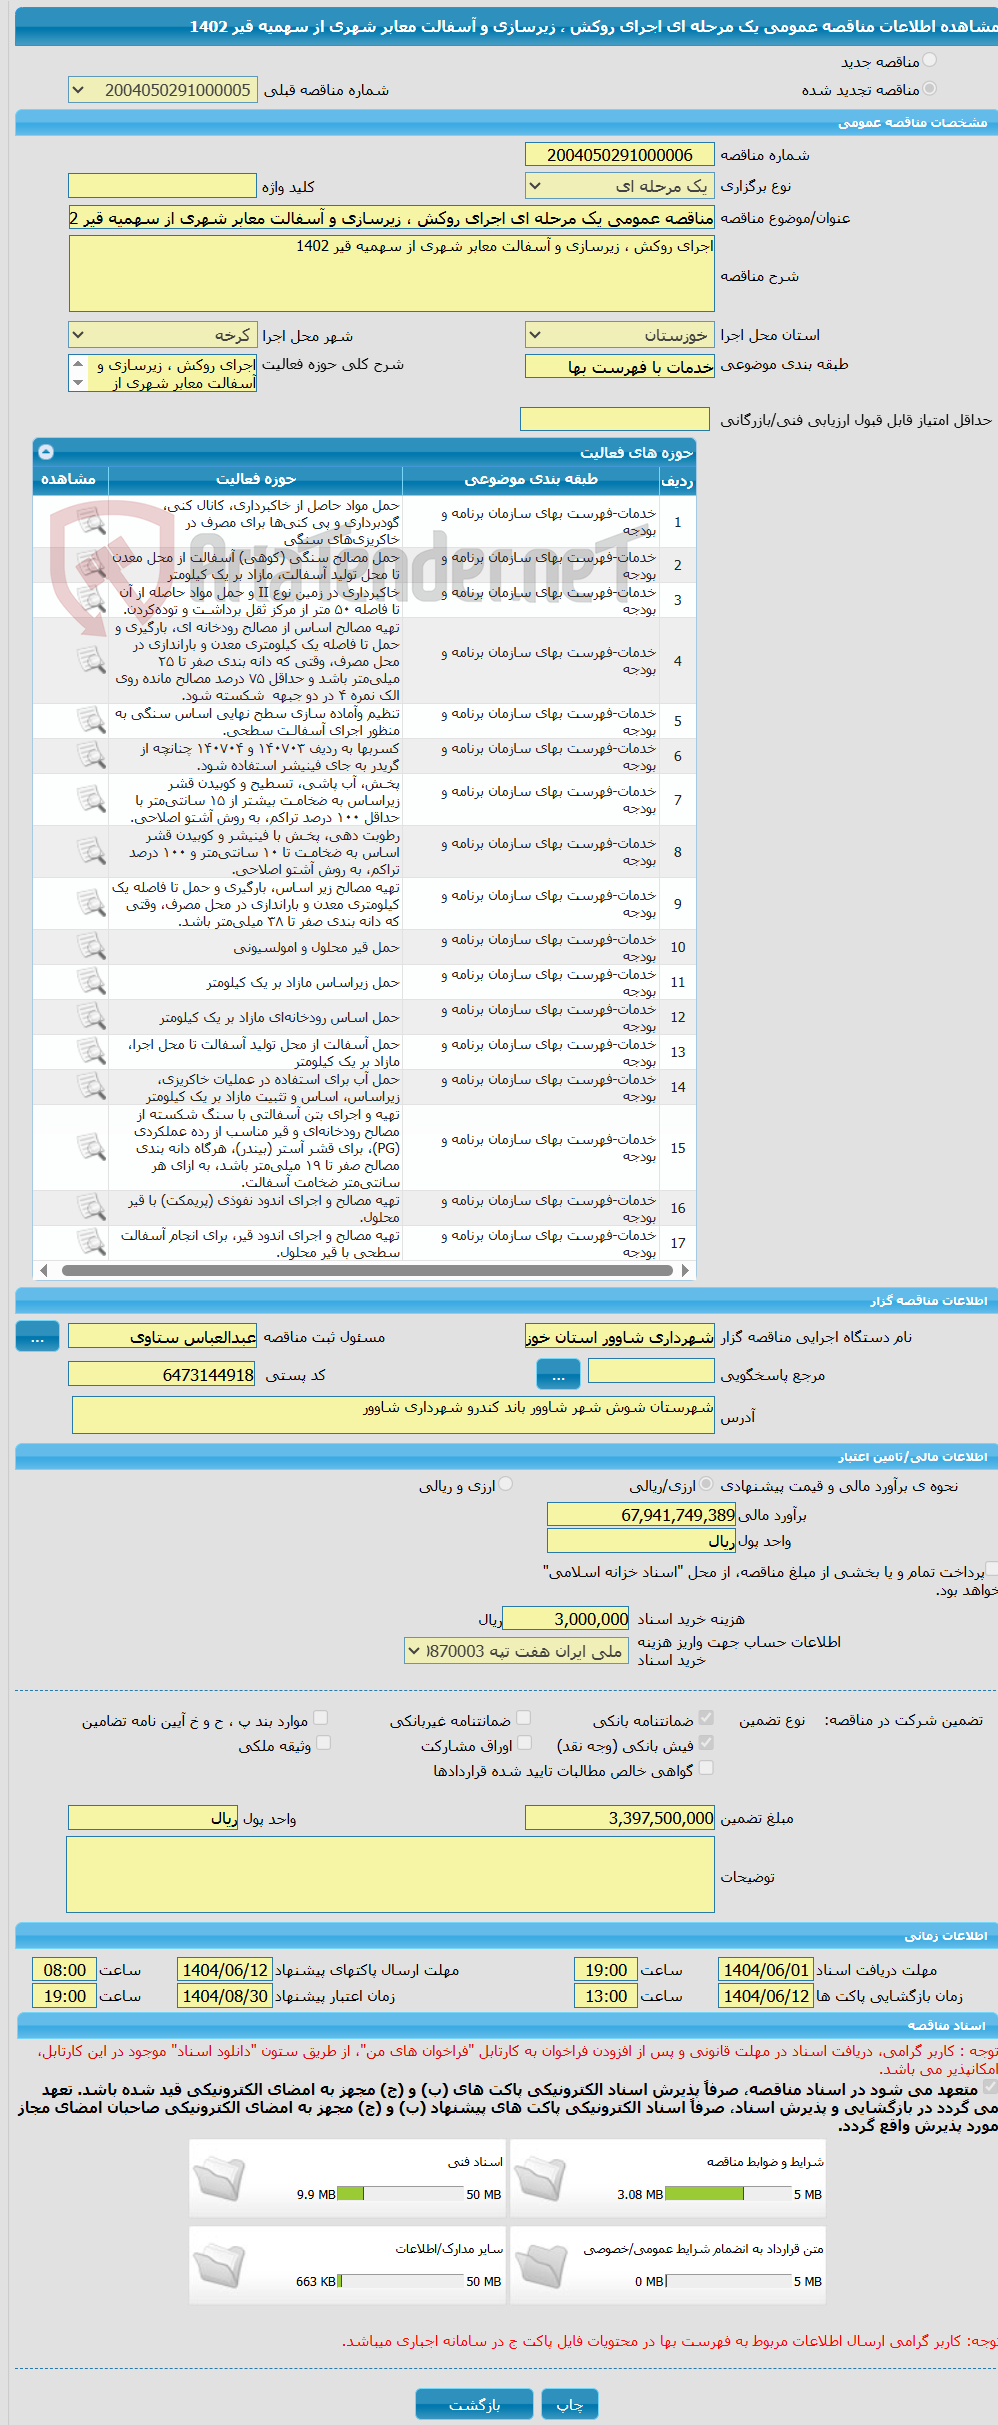Image resolution: width=998 pixels, height=2425 pixels.
Task: Click the ردیف column header
Action: click(677, 480)
